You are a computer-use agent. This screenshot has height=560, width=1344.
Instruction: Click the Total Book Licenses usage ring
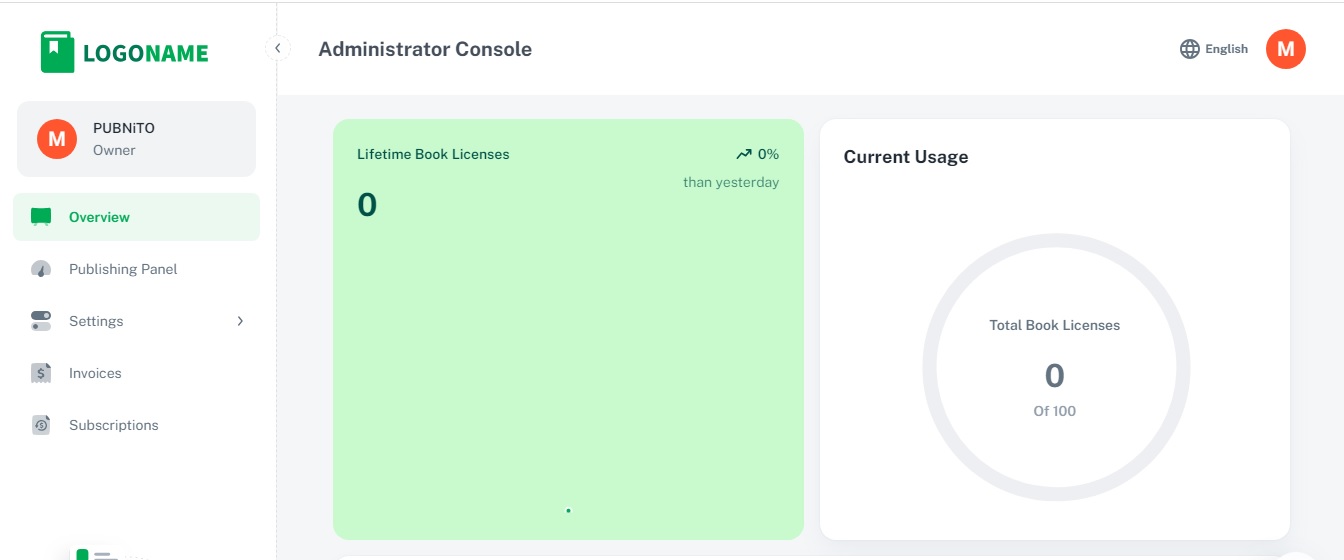(1055, 367)
